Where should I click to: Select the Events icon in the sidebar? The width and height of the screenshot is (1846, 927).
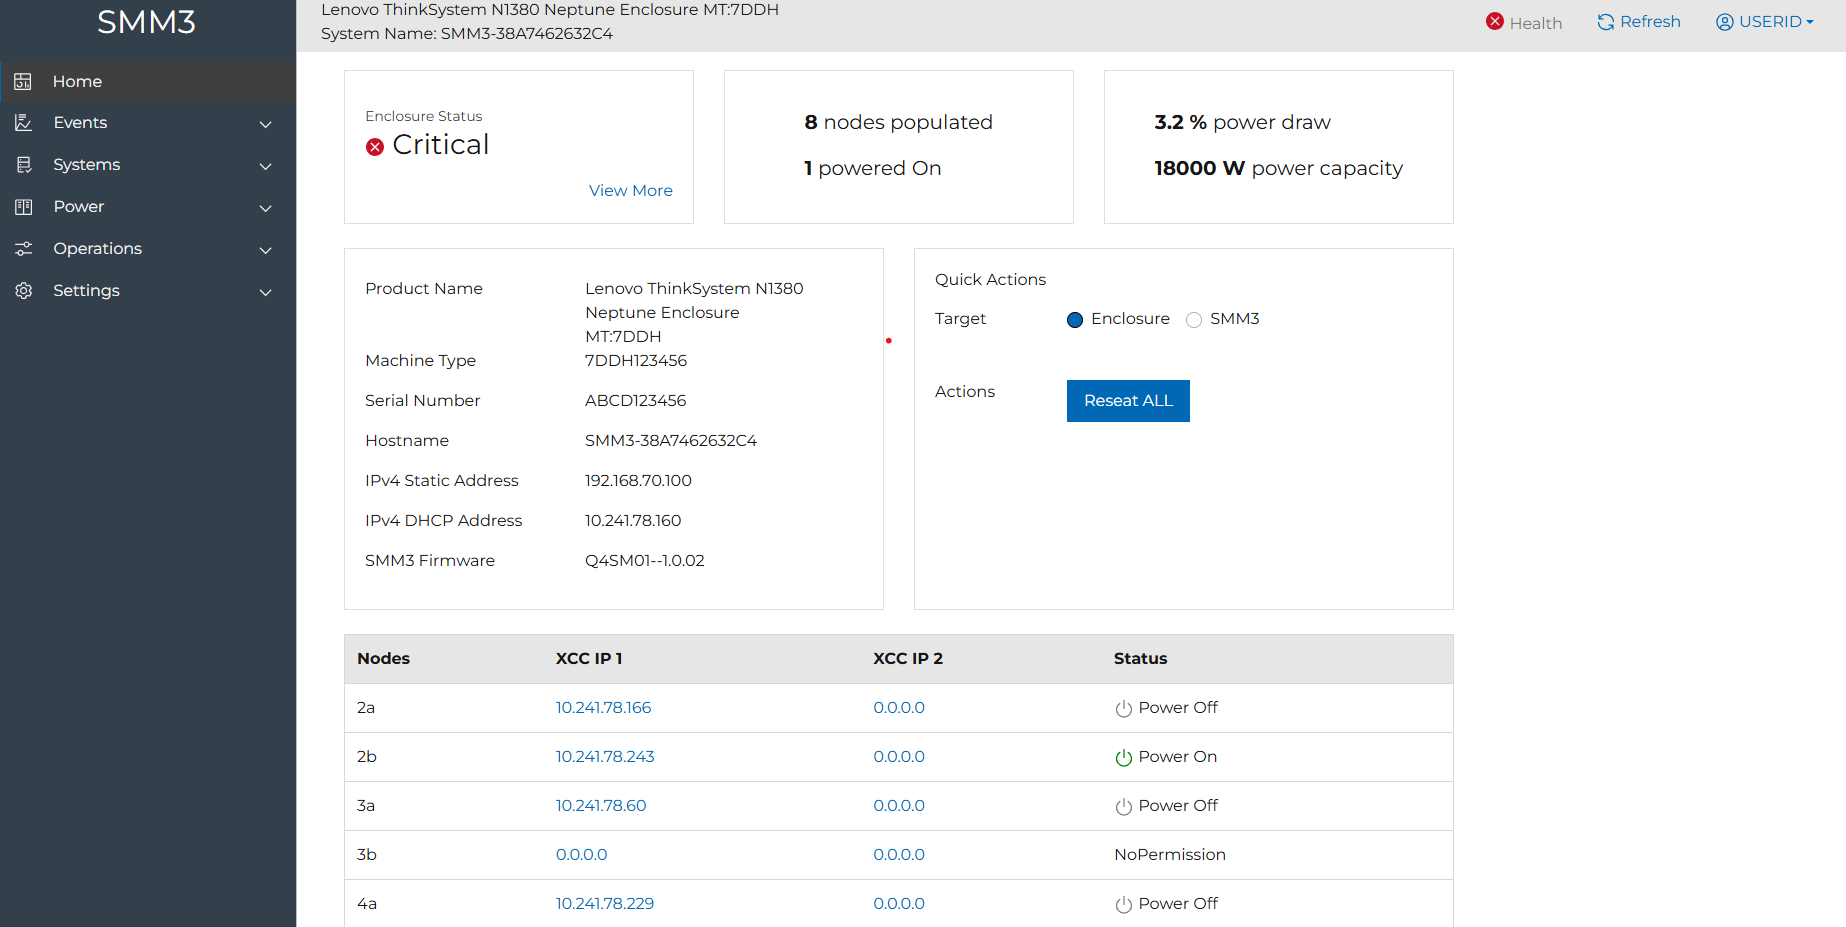[22, 122]
